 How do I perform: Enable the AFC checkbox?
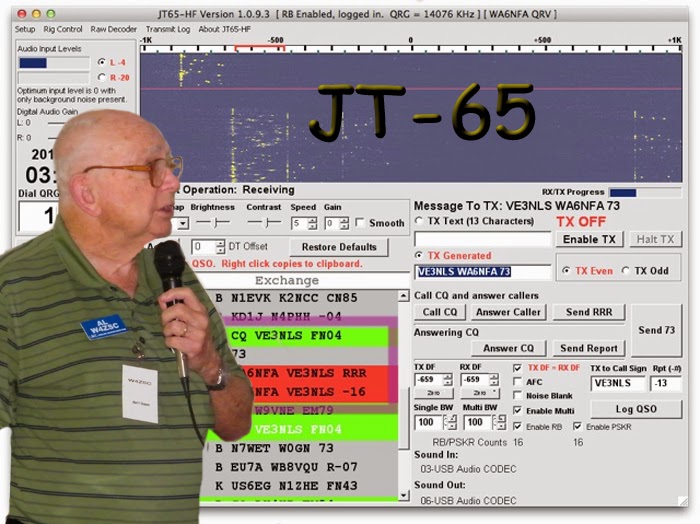(517, 382)
